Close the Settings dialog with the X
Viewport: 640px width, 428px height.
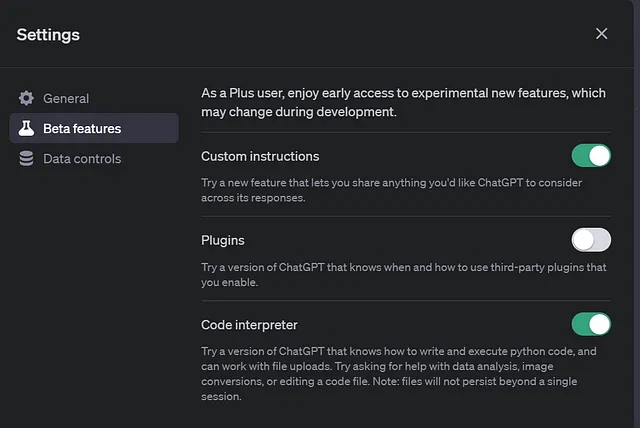[x=601, y=34]
